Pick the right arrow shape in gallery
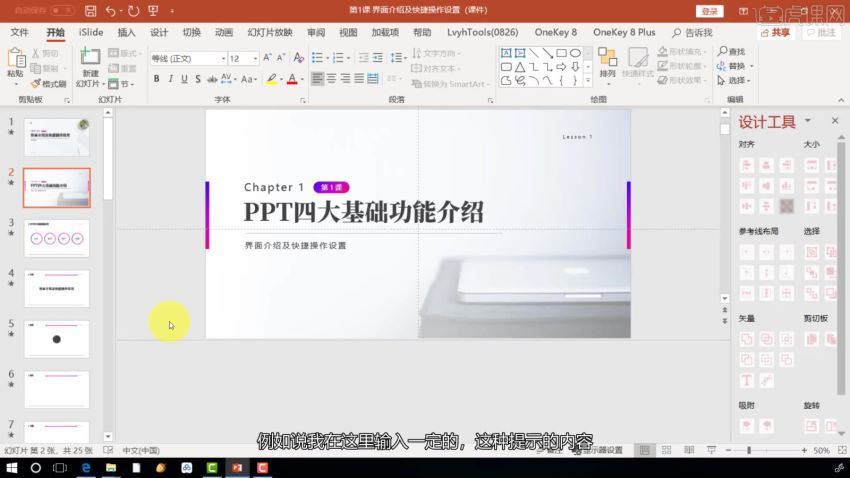This screenshot has height=478, width=850. (562, 67)
